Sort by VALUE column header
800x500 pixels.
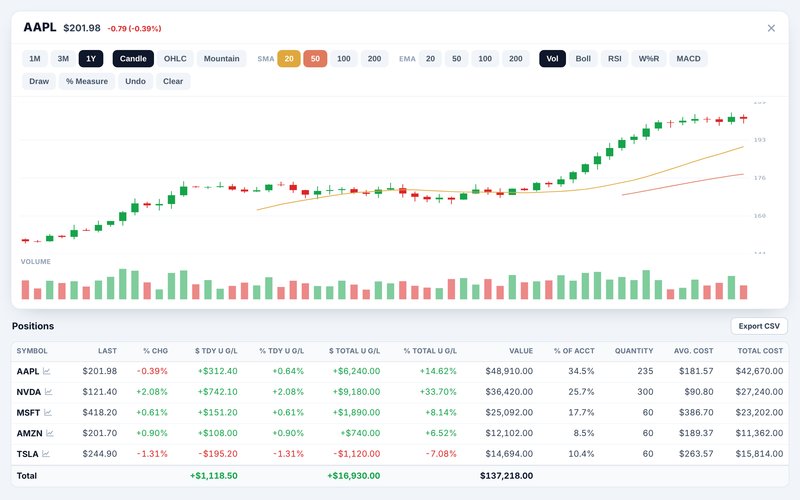(521, 351)
